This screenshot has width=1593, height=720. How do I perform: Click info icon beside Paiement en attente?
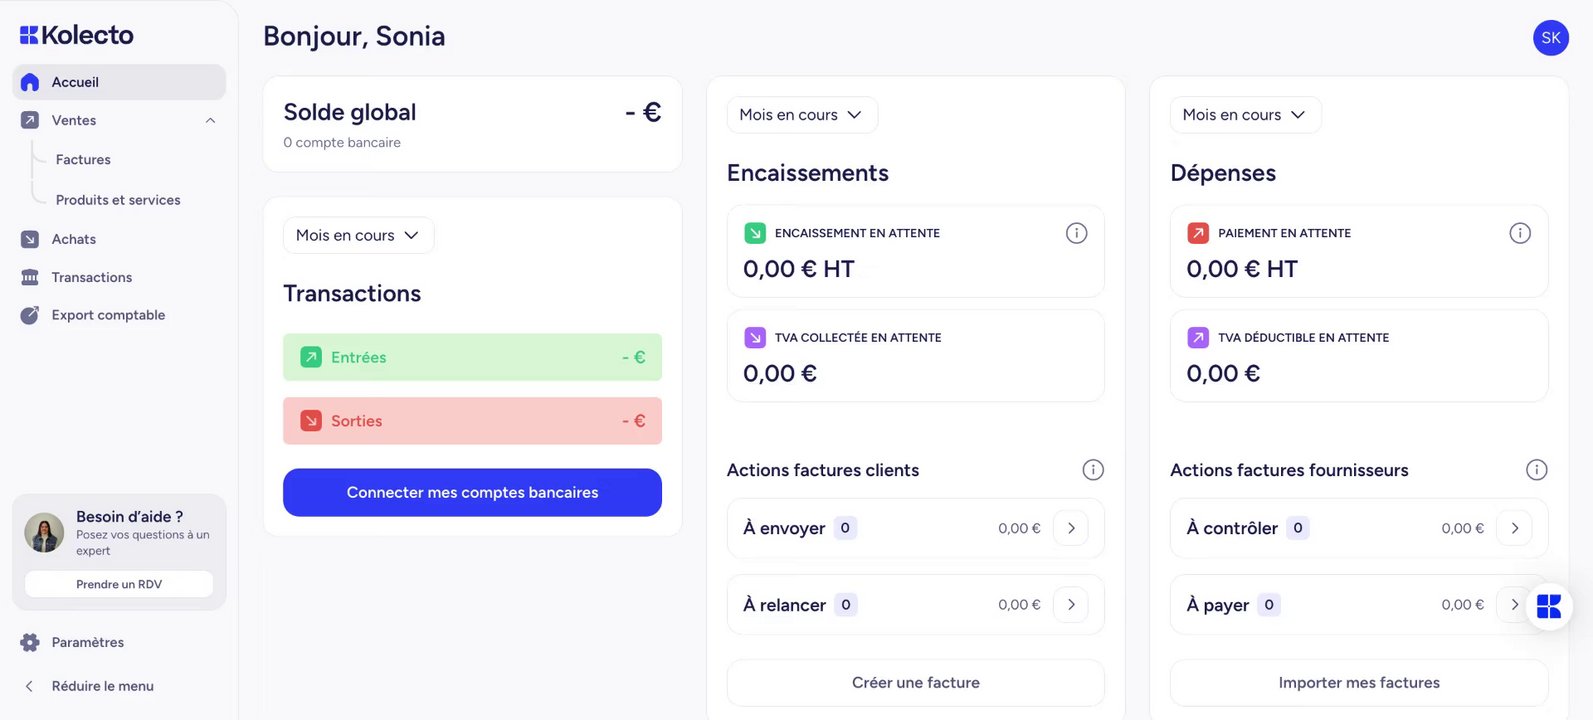point(1519,233)
